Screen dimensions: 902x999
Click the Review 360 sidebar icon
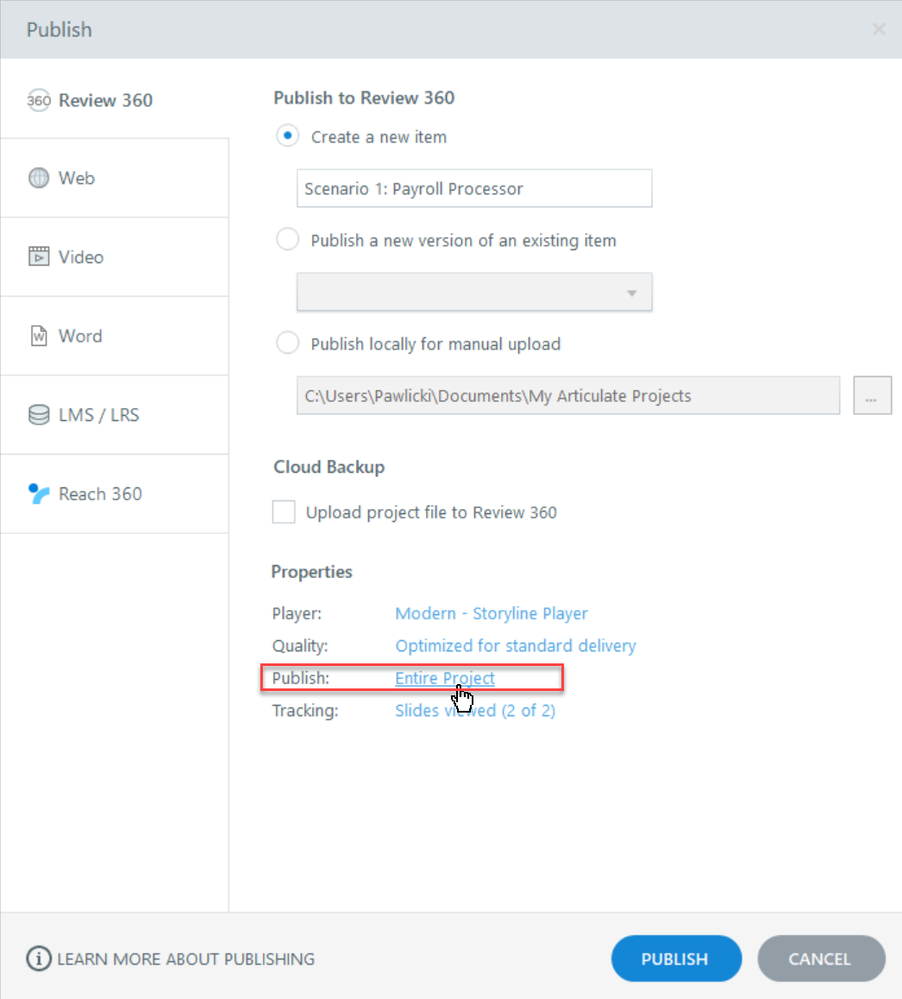[38, 100]
